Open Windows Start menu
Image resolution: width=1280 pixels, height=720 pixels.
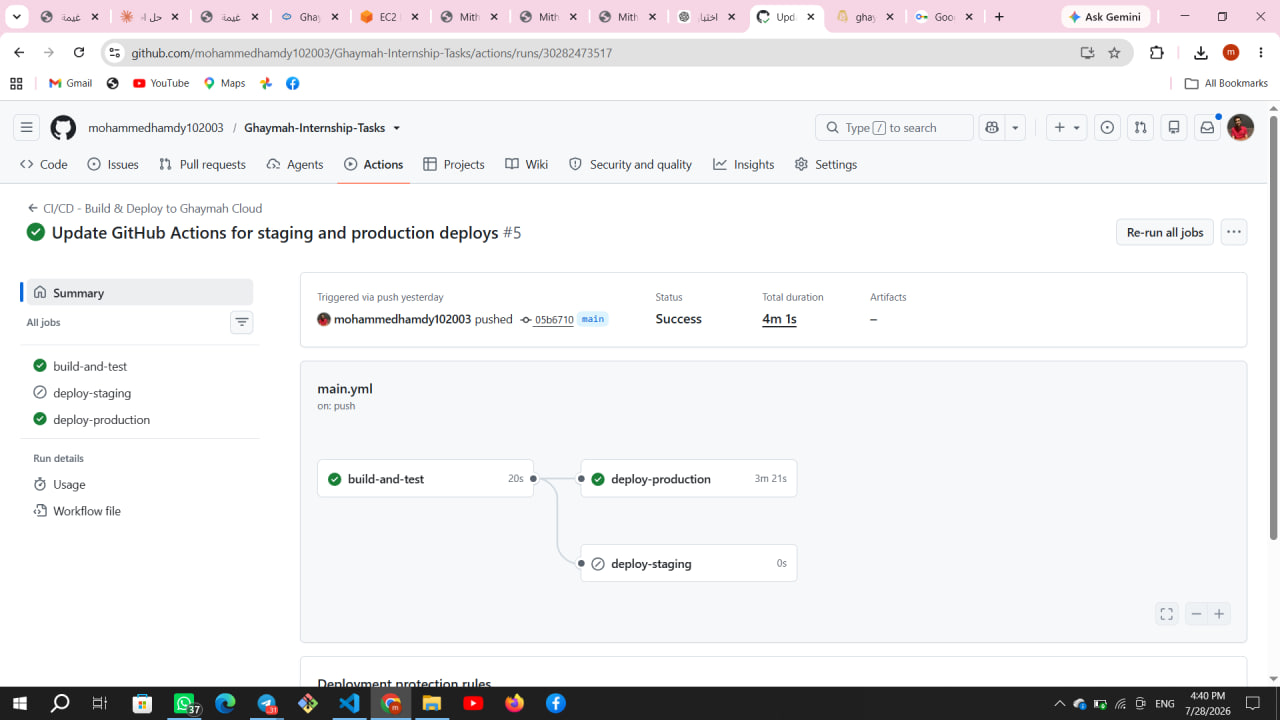pyautogui.click(x=19, y=703)
